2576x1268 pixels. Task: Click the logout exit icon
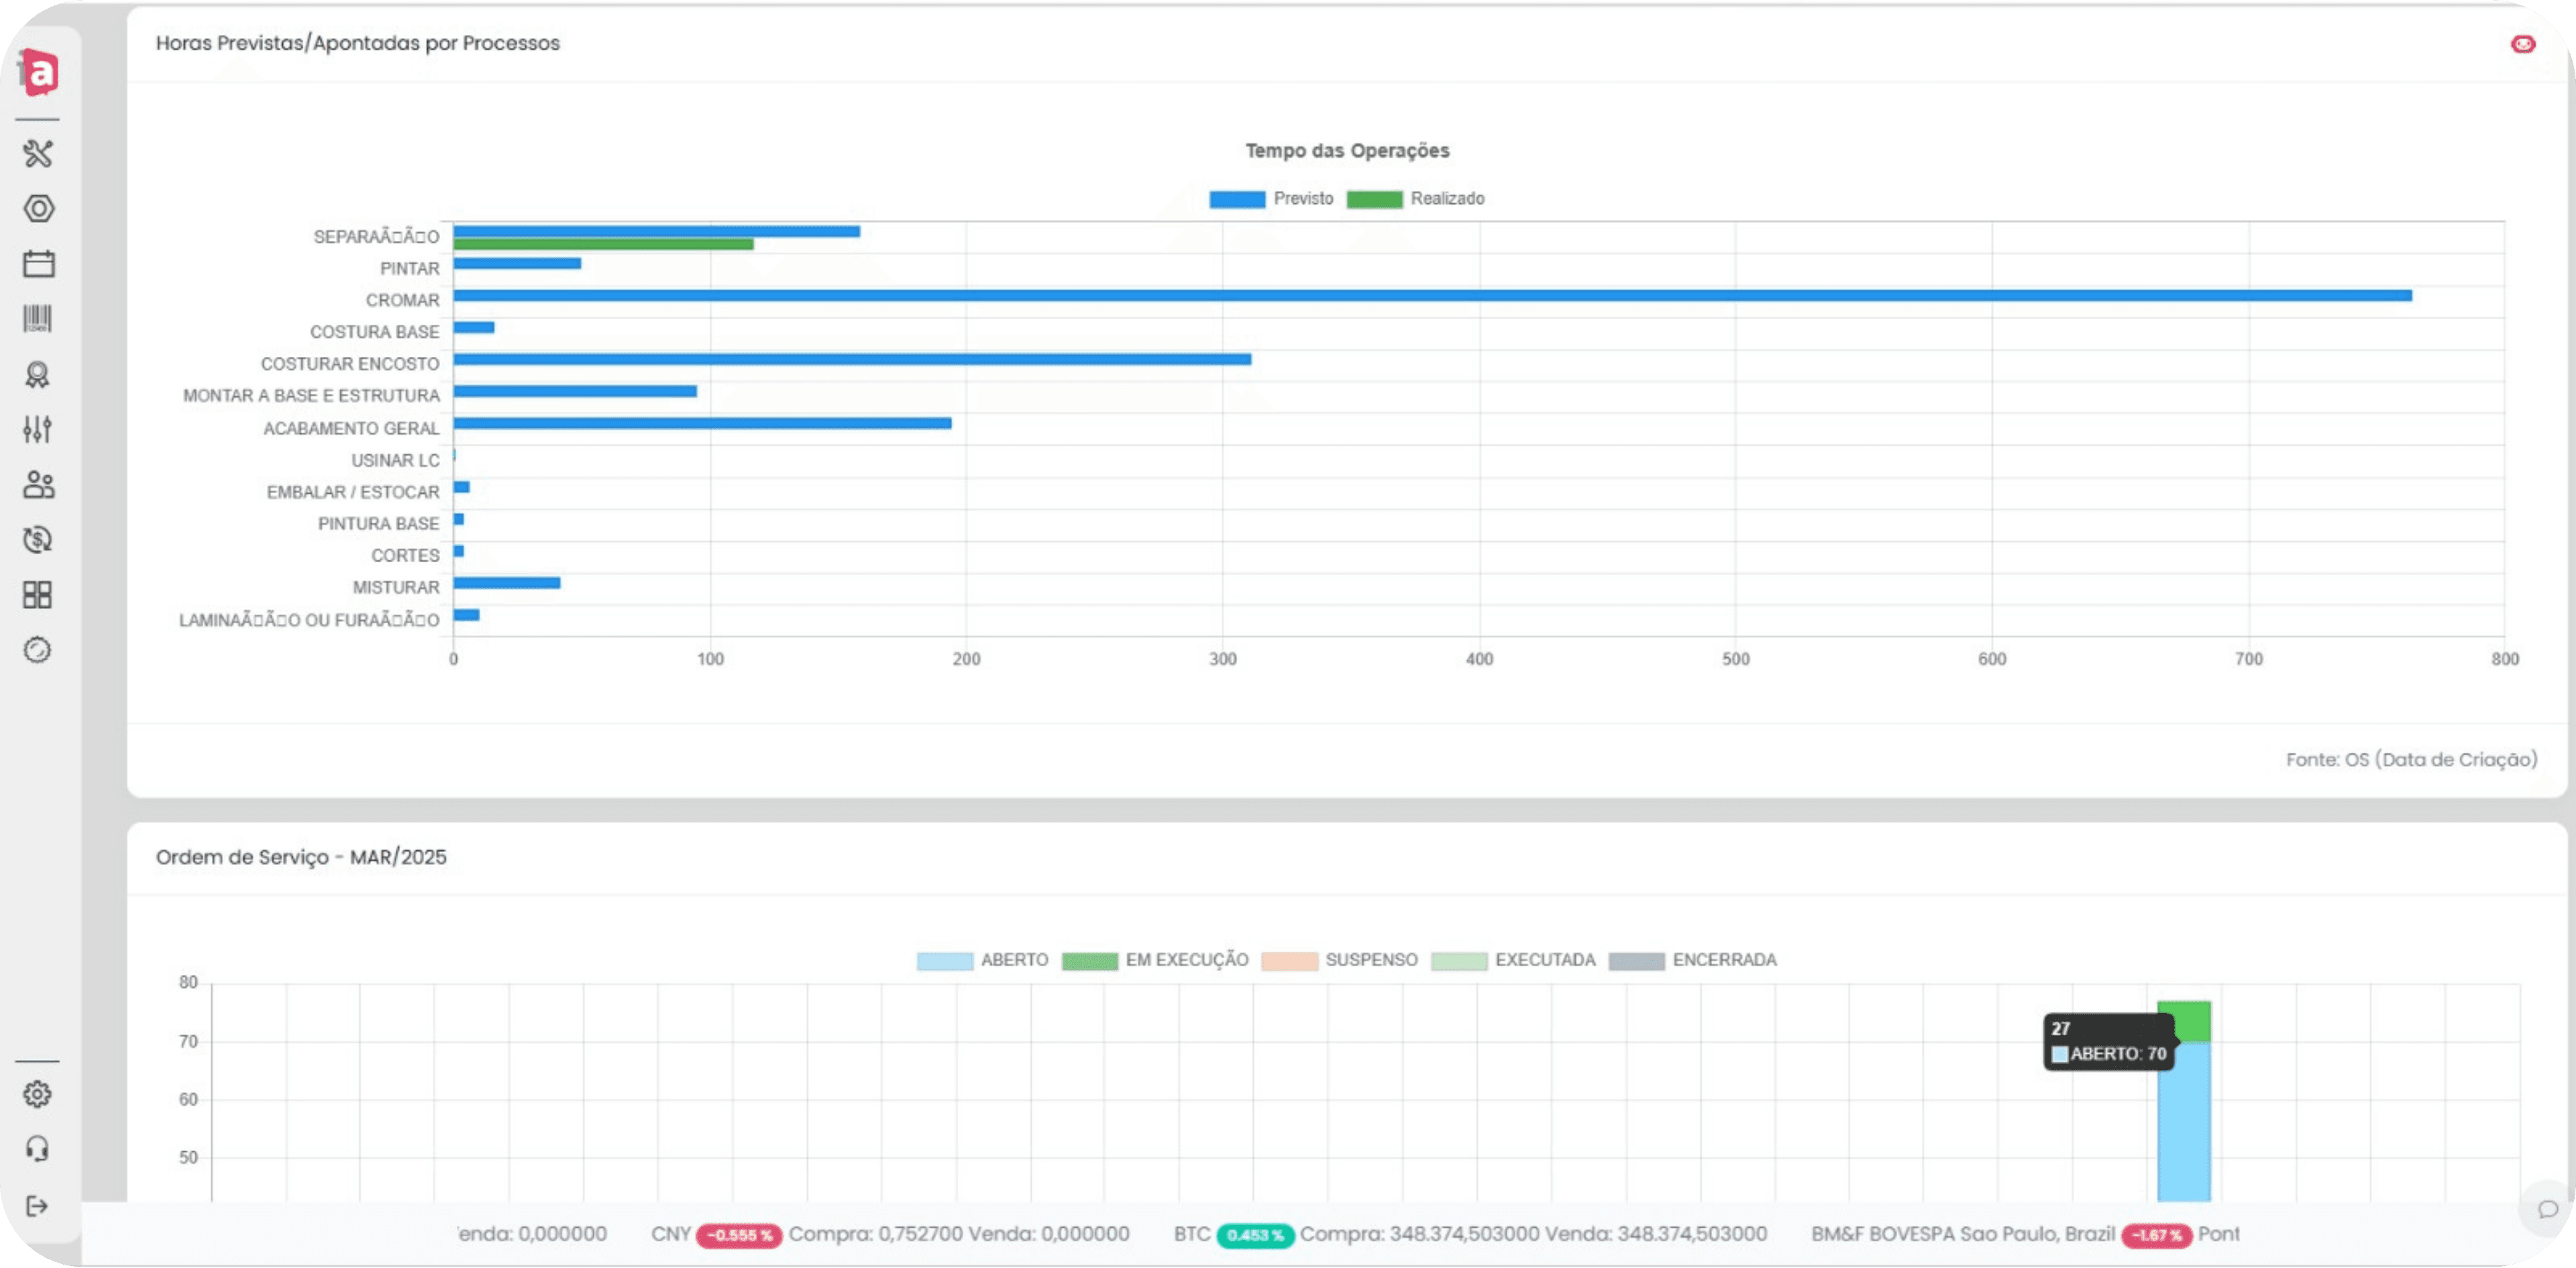(x=38, y=1206)
